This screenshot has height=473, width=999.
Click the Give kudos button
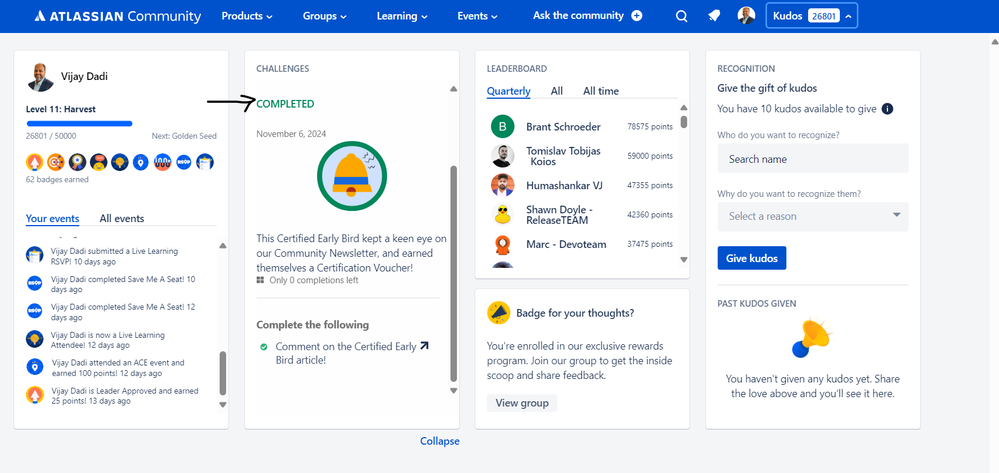click(752, 258)
